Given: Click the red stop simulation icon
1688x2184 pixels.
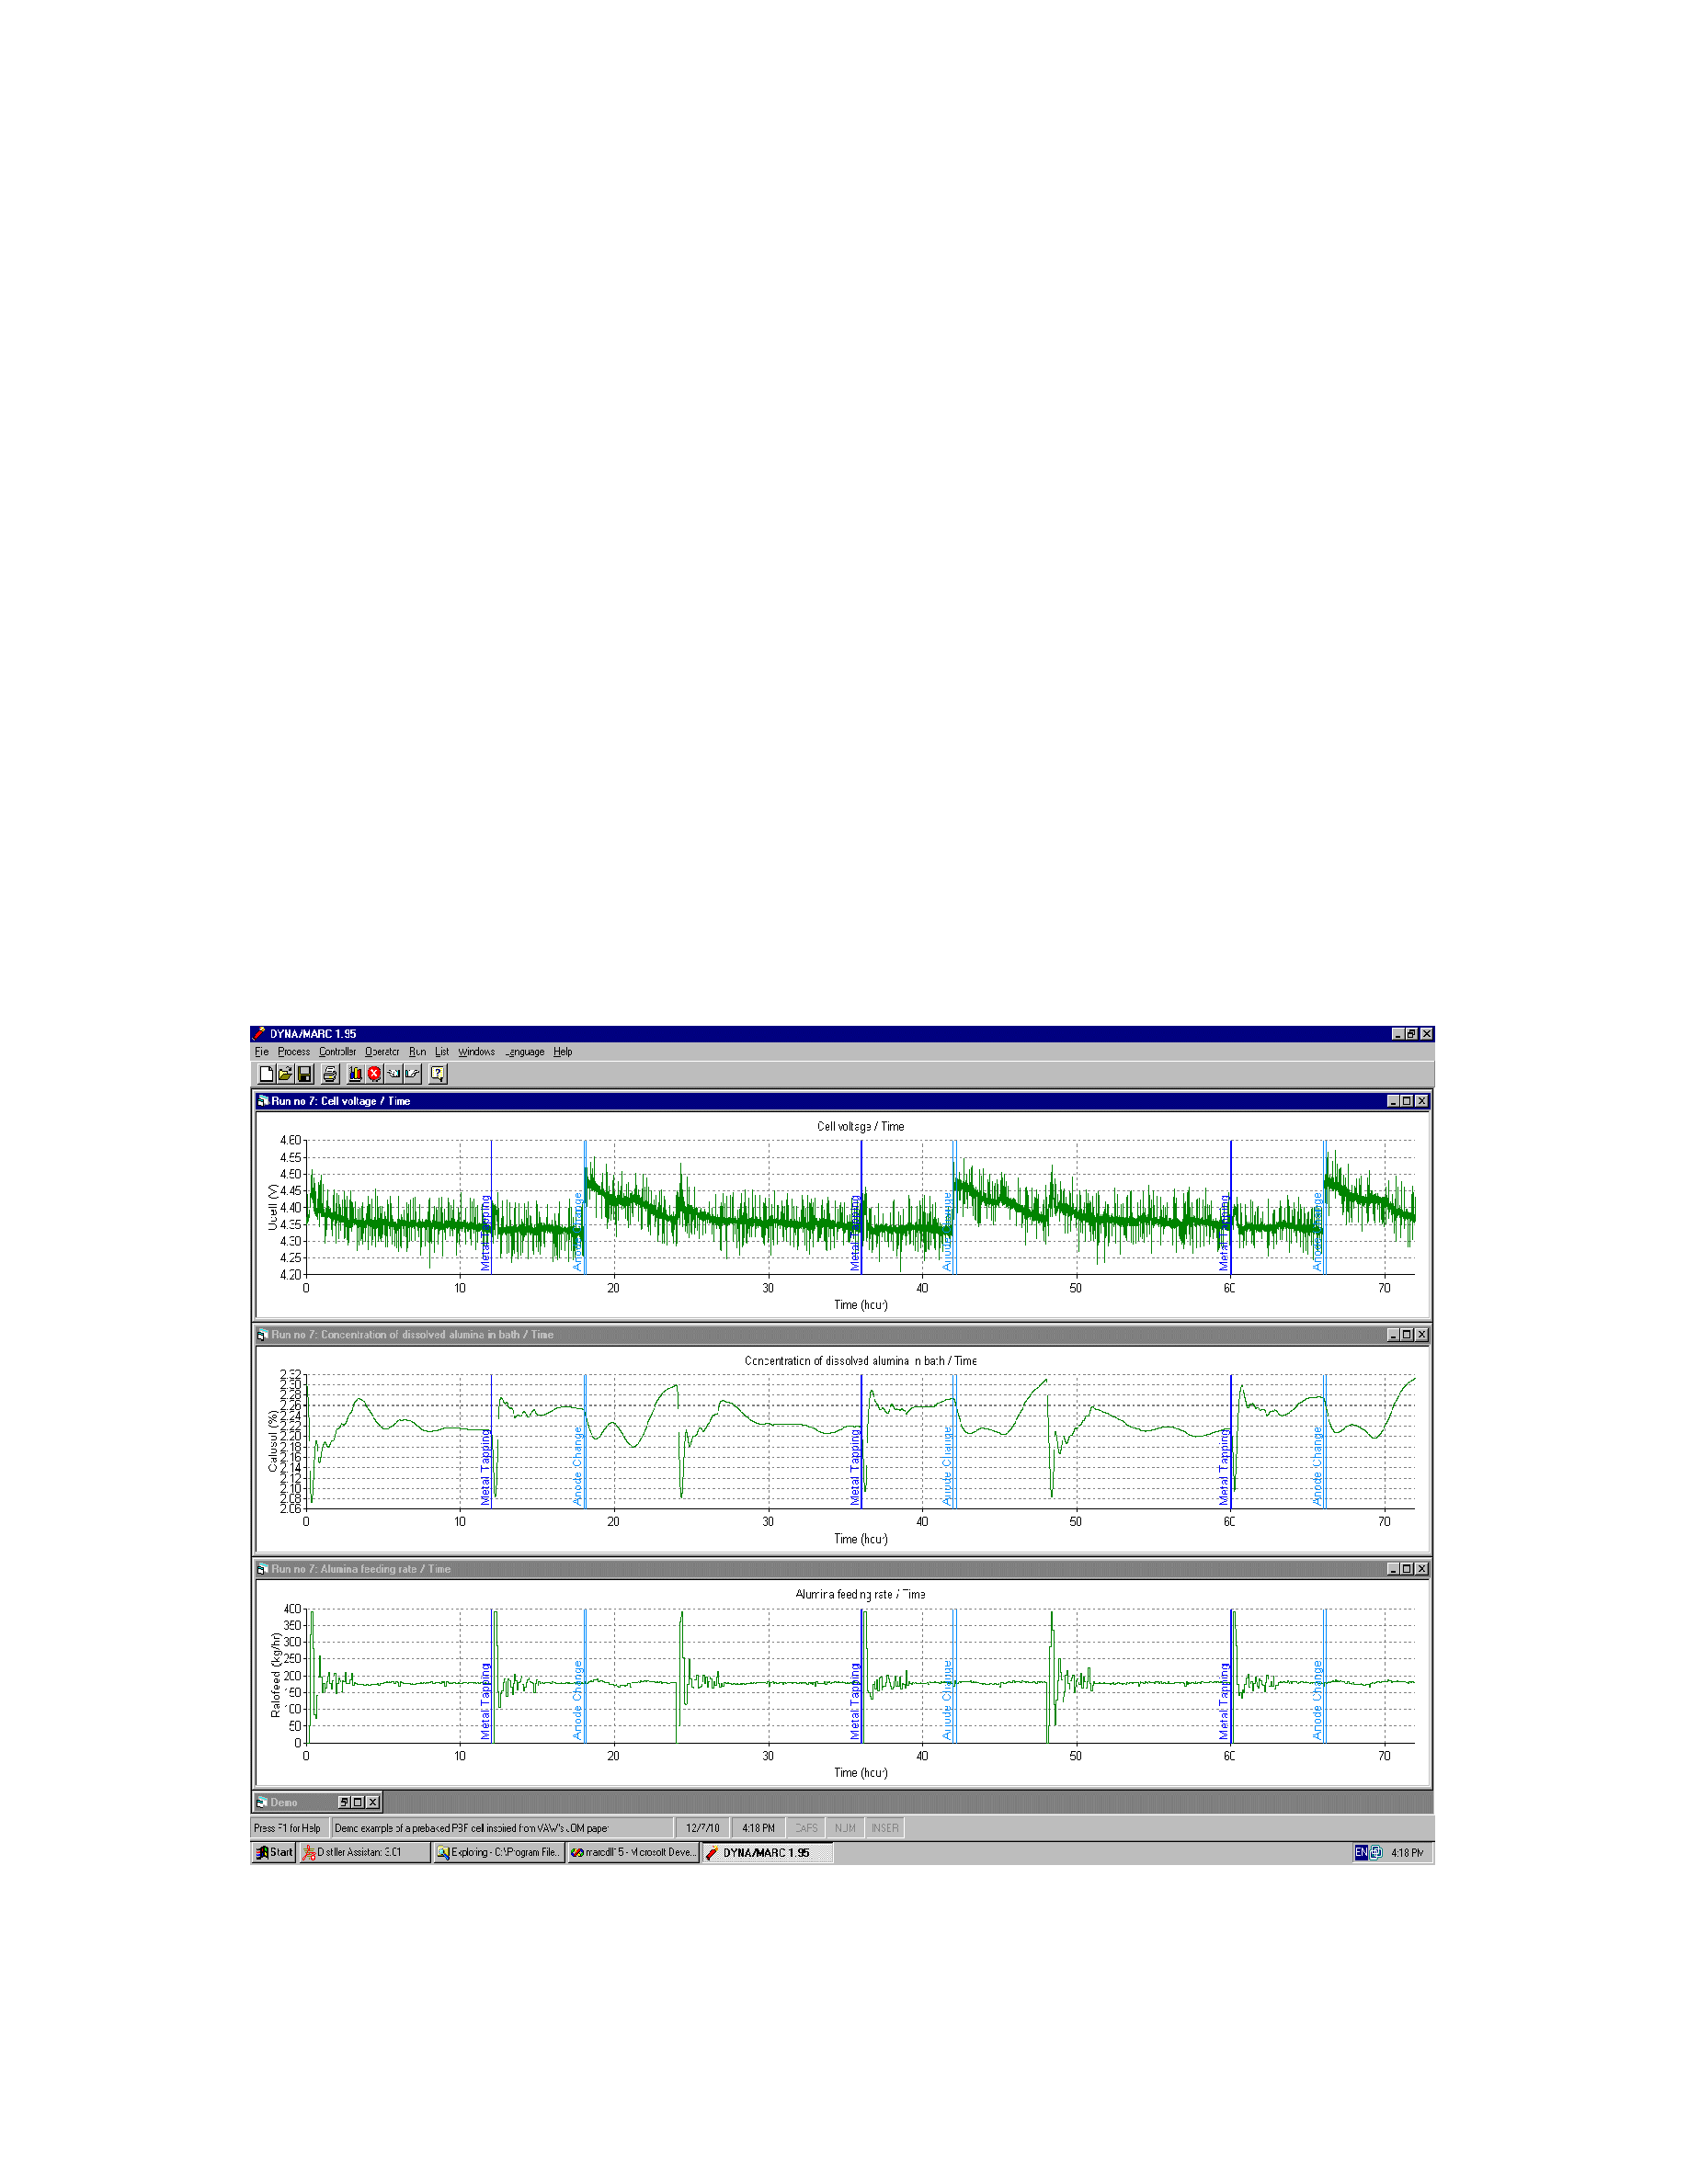Looking at the screenshot, I should 374,1074.
